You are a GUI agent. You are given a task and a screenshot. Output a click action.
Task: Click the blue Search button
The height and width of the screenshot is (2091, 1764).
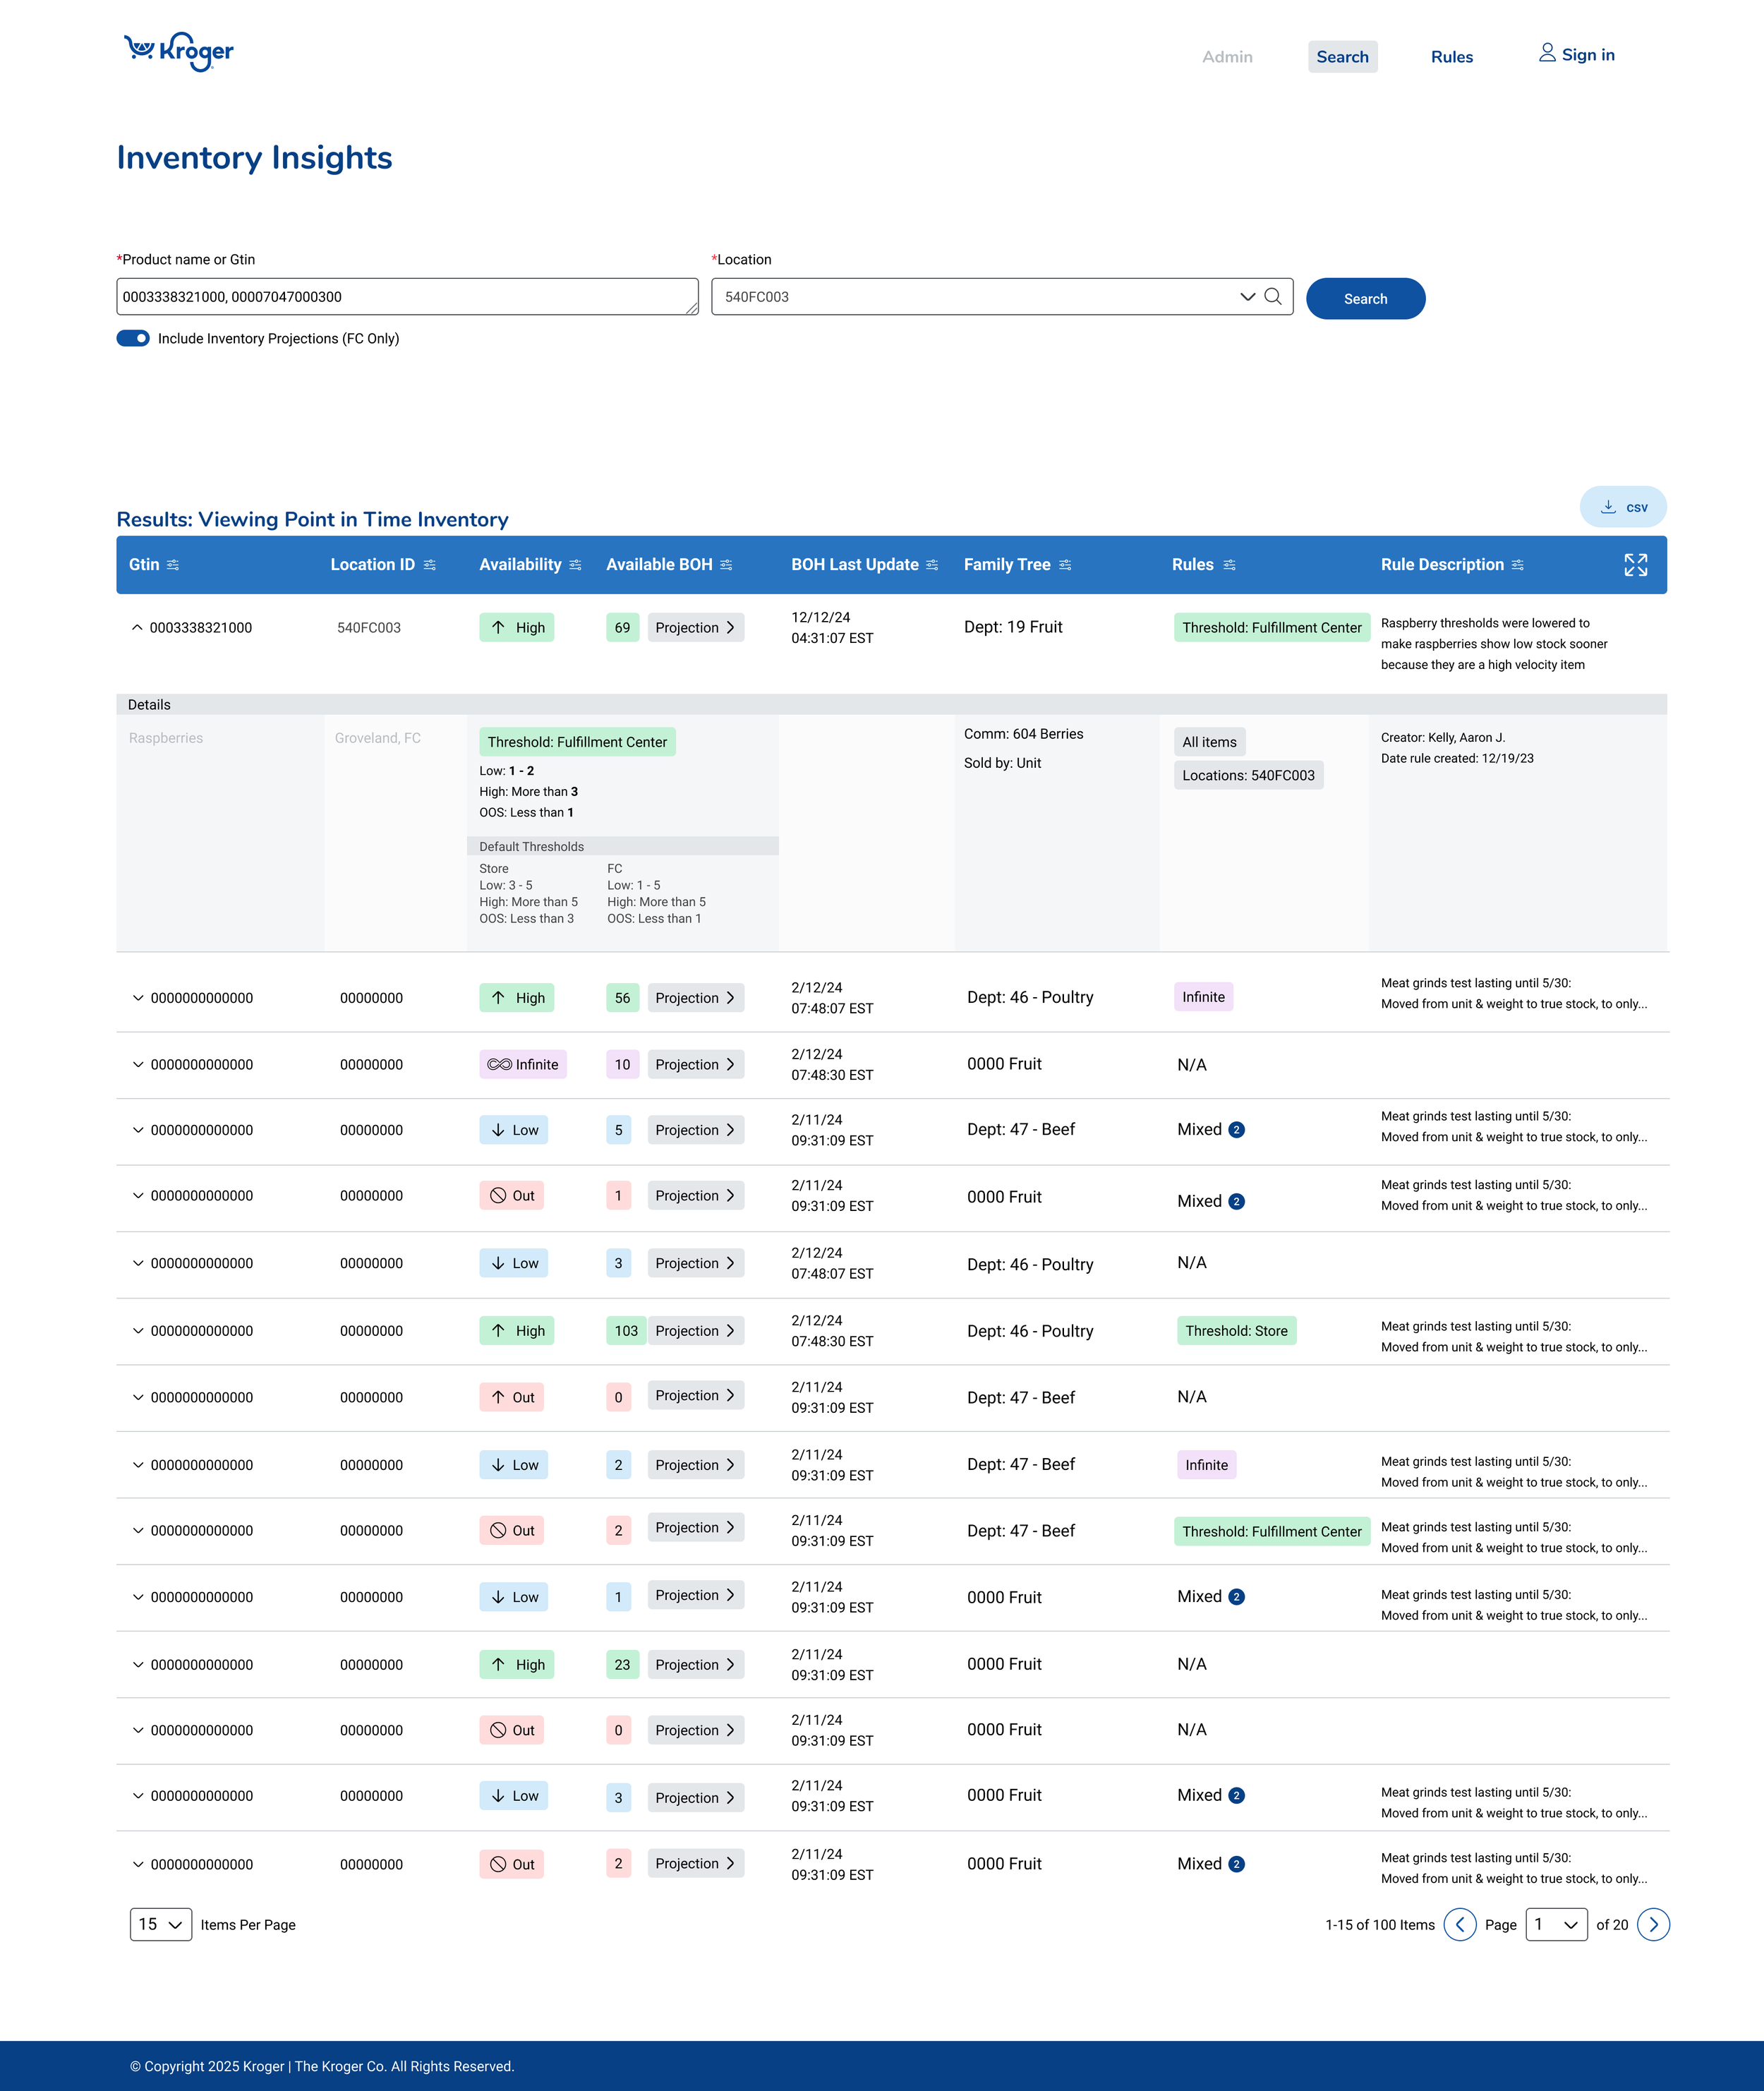tap(1365, 299)
